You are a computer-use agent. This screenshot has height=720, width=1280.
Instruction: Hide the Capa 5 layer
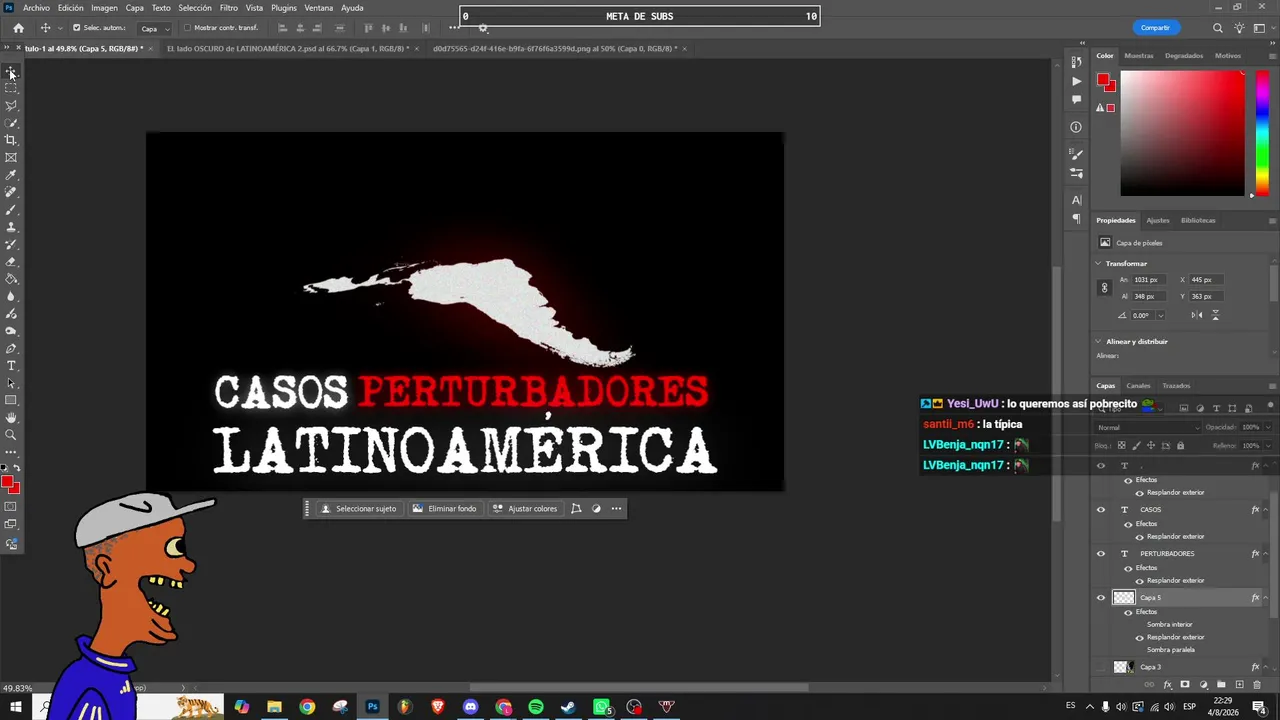tap(1101, 598)
